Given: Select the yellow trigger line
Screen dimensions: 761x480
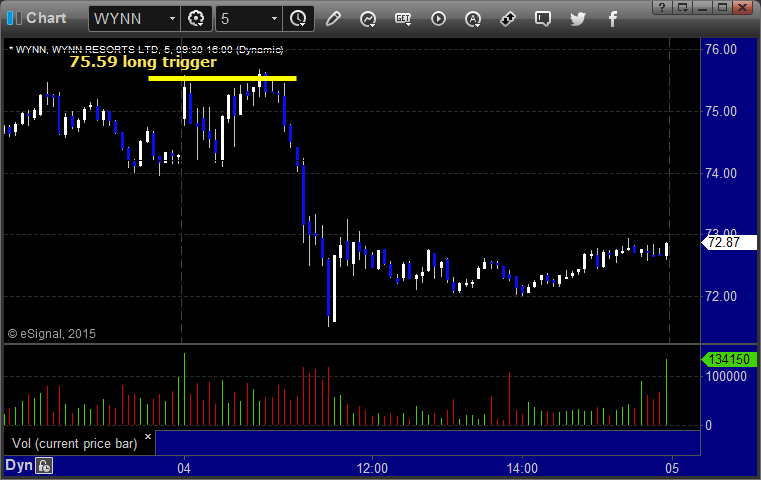Looking at the screenshot, I should tap(222, 78).
